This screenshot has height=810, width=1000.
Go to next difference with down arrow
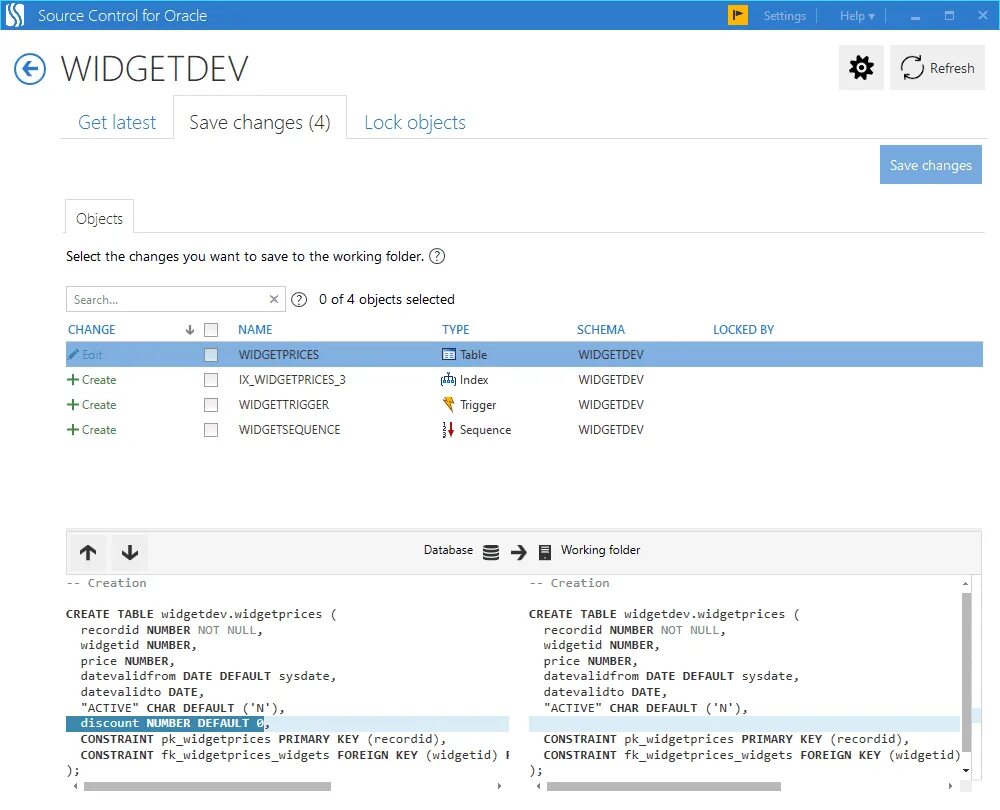(x=130, y=552)
